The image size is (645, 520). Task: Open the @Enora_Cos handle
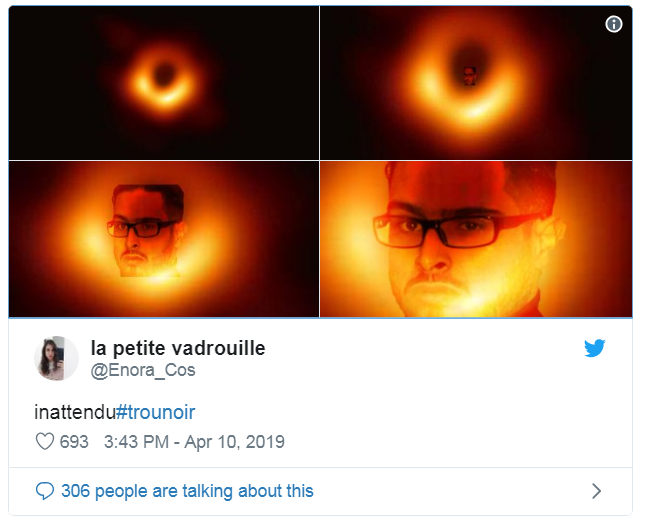pyautogui.click(x=143, y=370)
